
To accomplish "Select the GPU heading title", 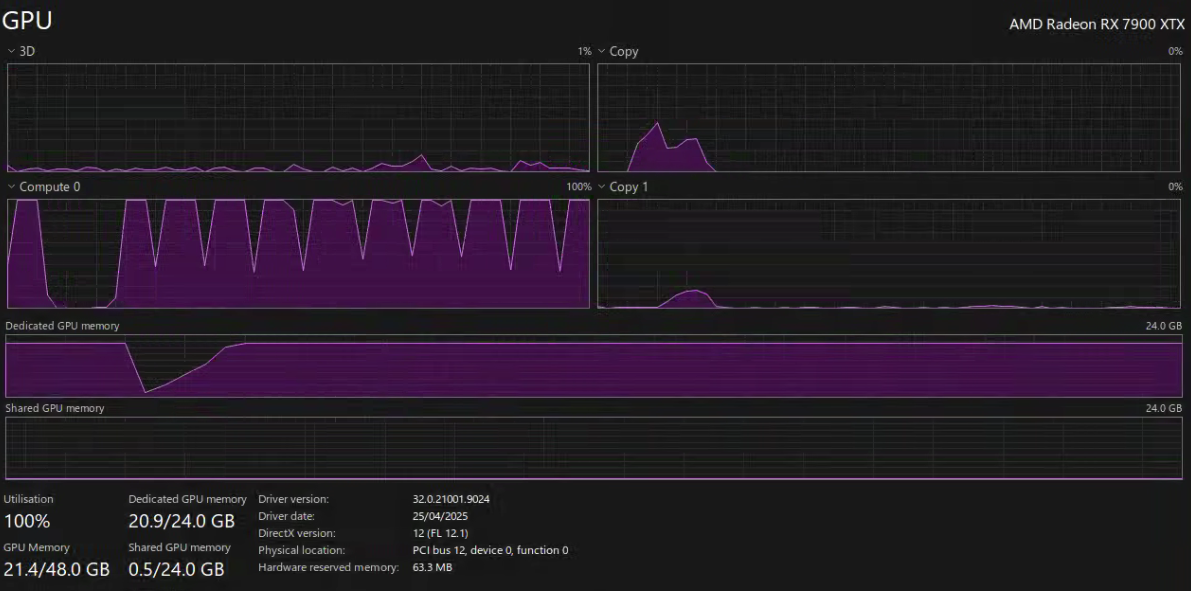I will [x=27, y=21].
